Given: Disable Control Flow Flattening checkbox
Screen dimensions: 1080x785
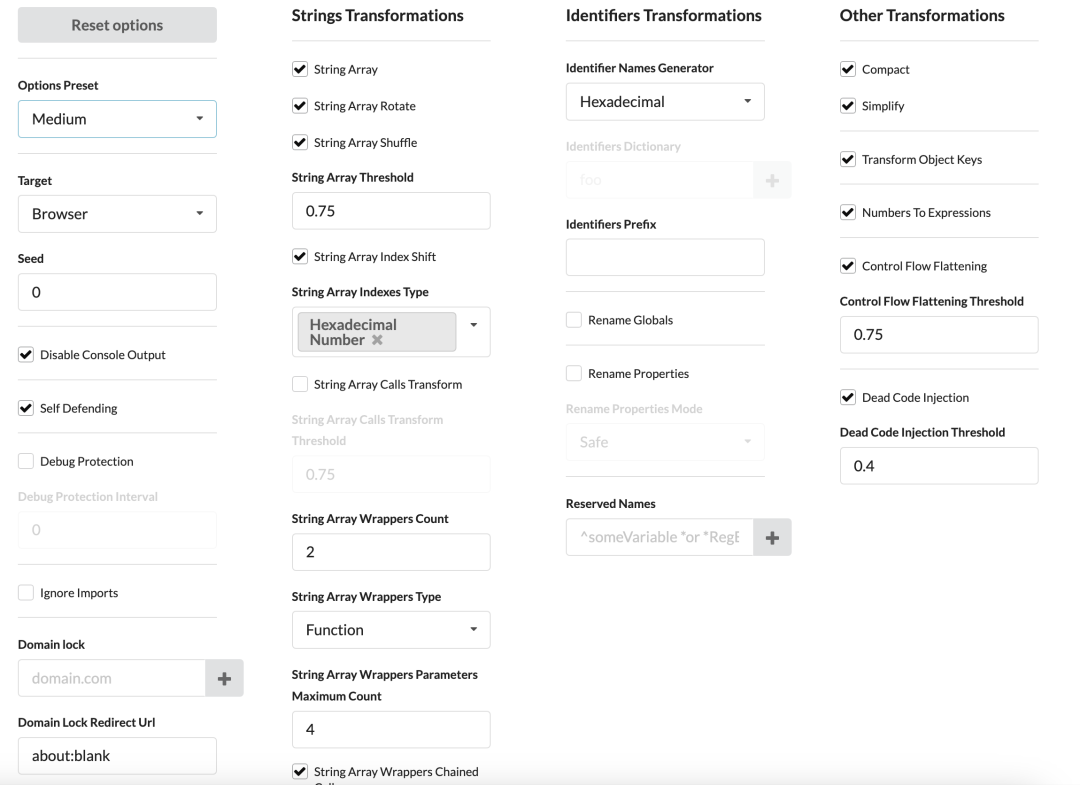Looking at the screenshot, I should (x=848, y=266).
